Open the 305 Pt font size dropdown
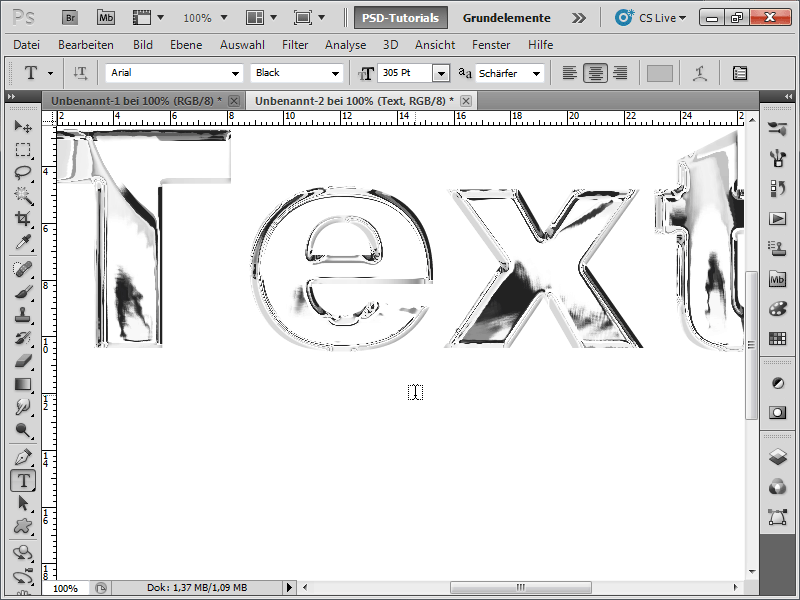The image size is (800, 600). pyautogui.click(x=441, y=73)
